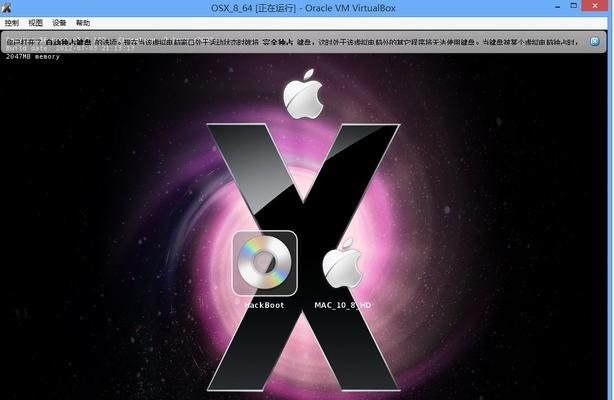This screenshot has height=400, width=614.
Task: Open the 控制 menu
Action: 12,23
